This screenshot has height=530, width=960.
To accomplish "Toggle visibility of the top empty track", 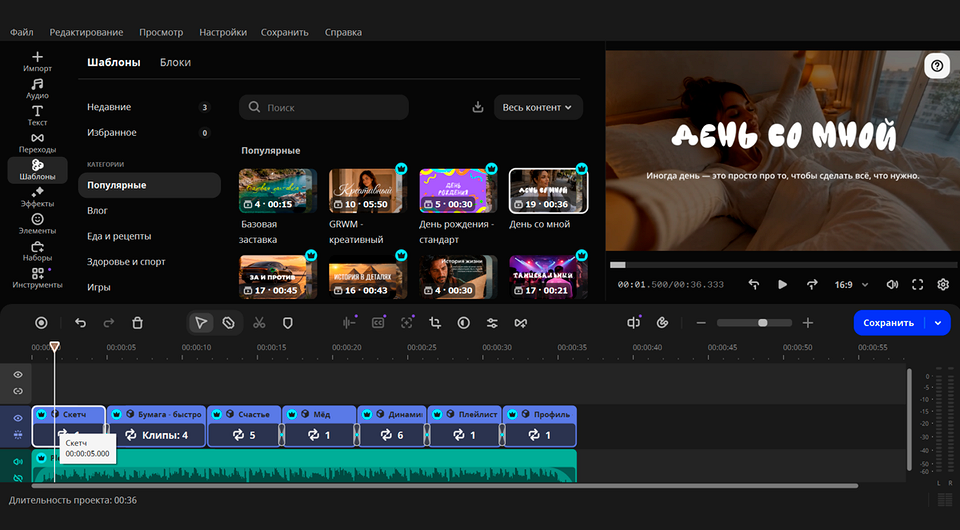I will 18,375.
